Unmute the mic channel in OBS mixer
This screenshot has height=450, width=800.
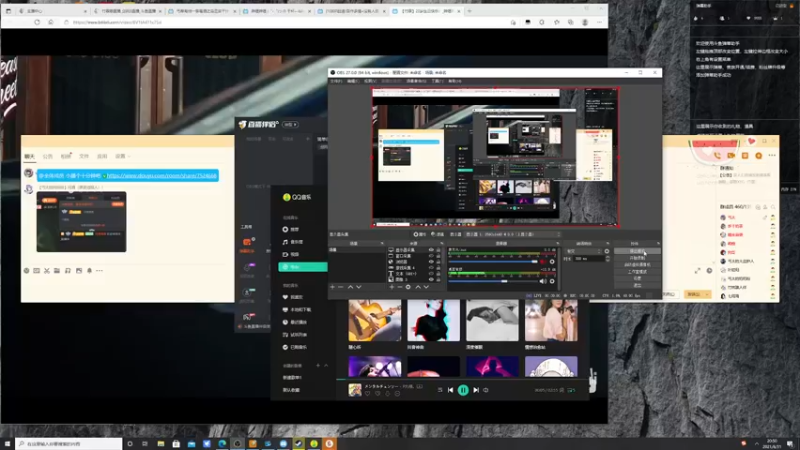pyautogui.click(x=543, y=262)
